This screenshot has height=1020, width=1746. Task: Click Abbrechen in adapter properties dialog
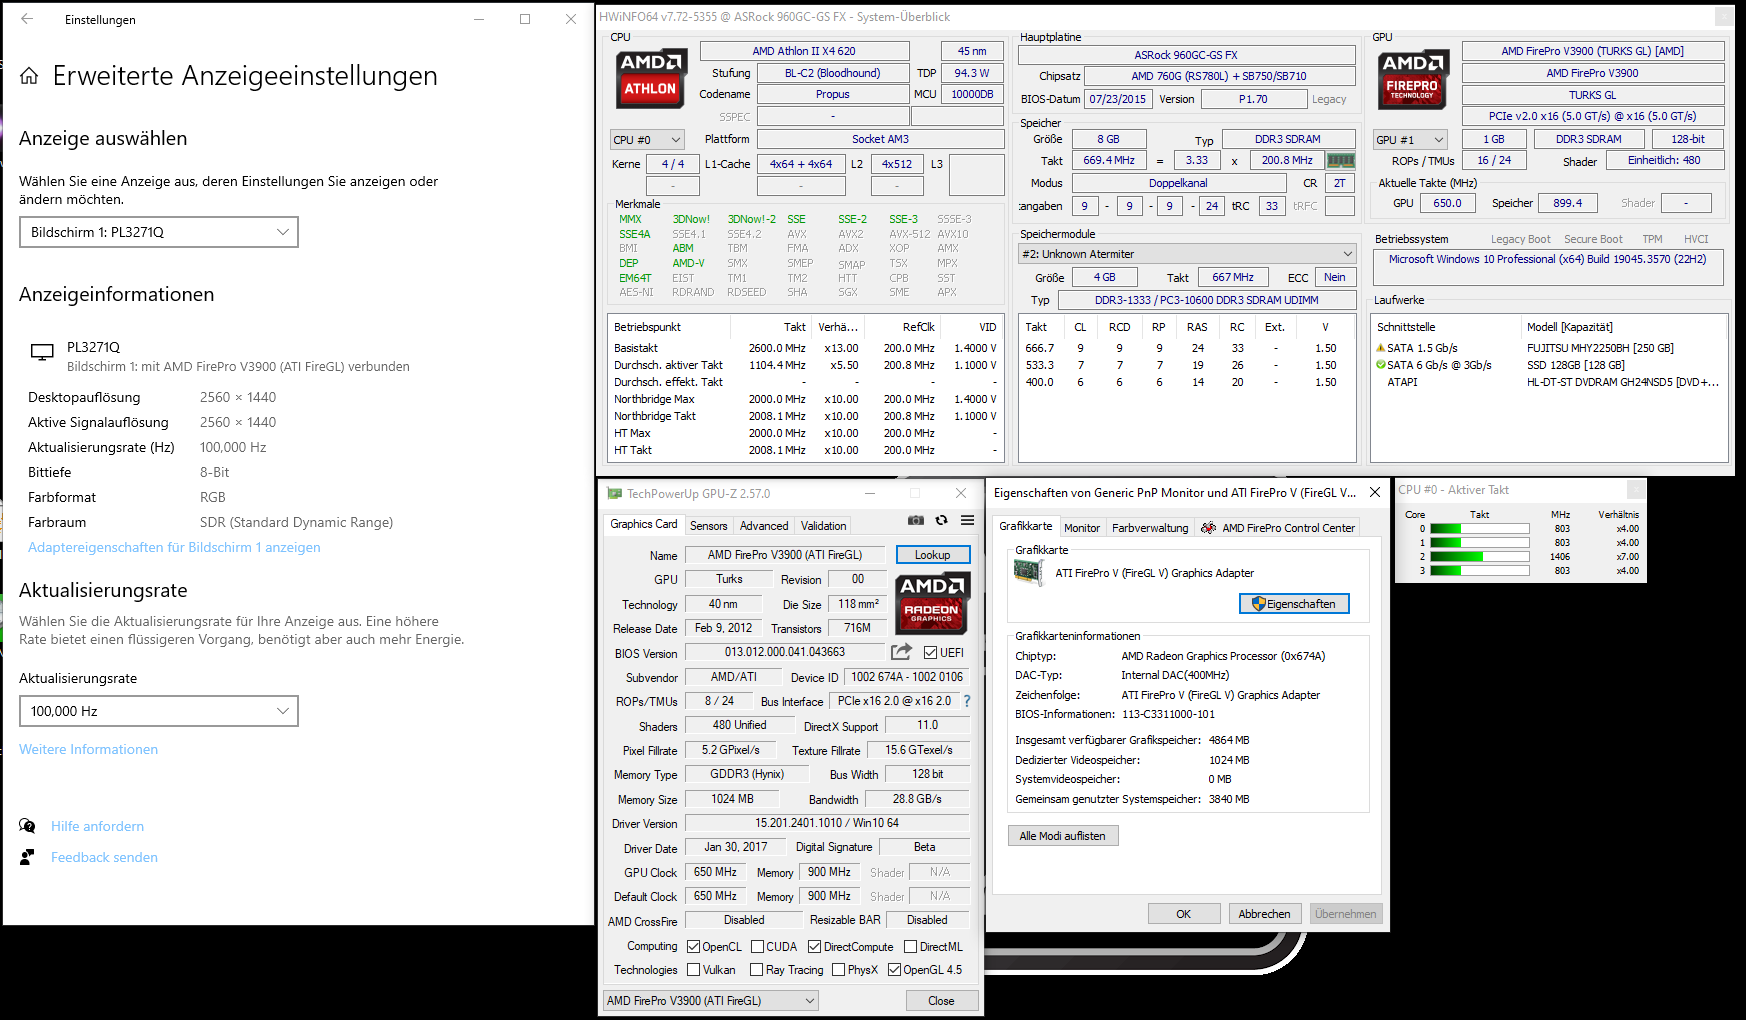[x=1264, y=914]
